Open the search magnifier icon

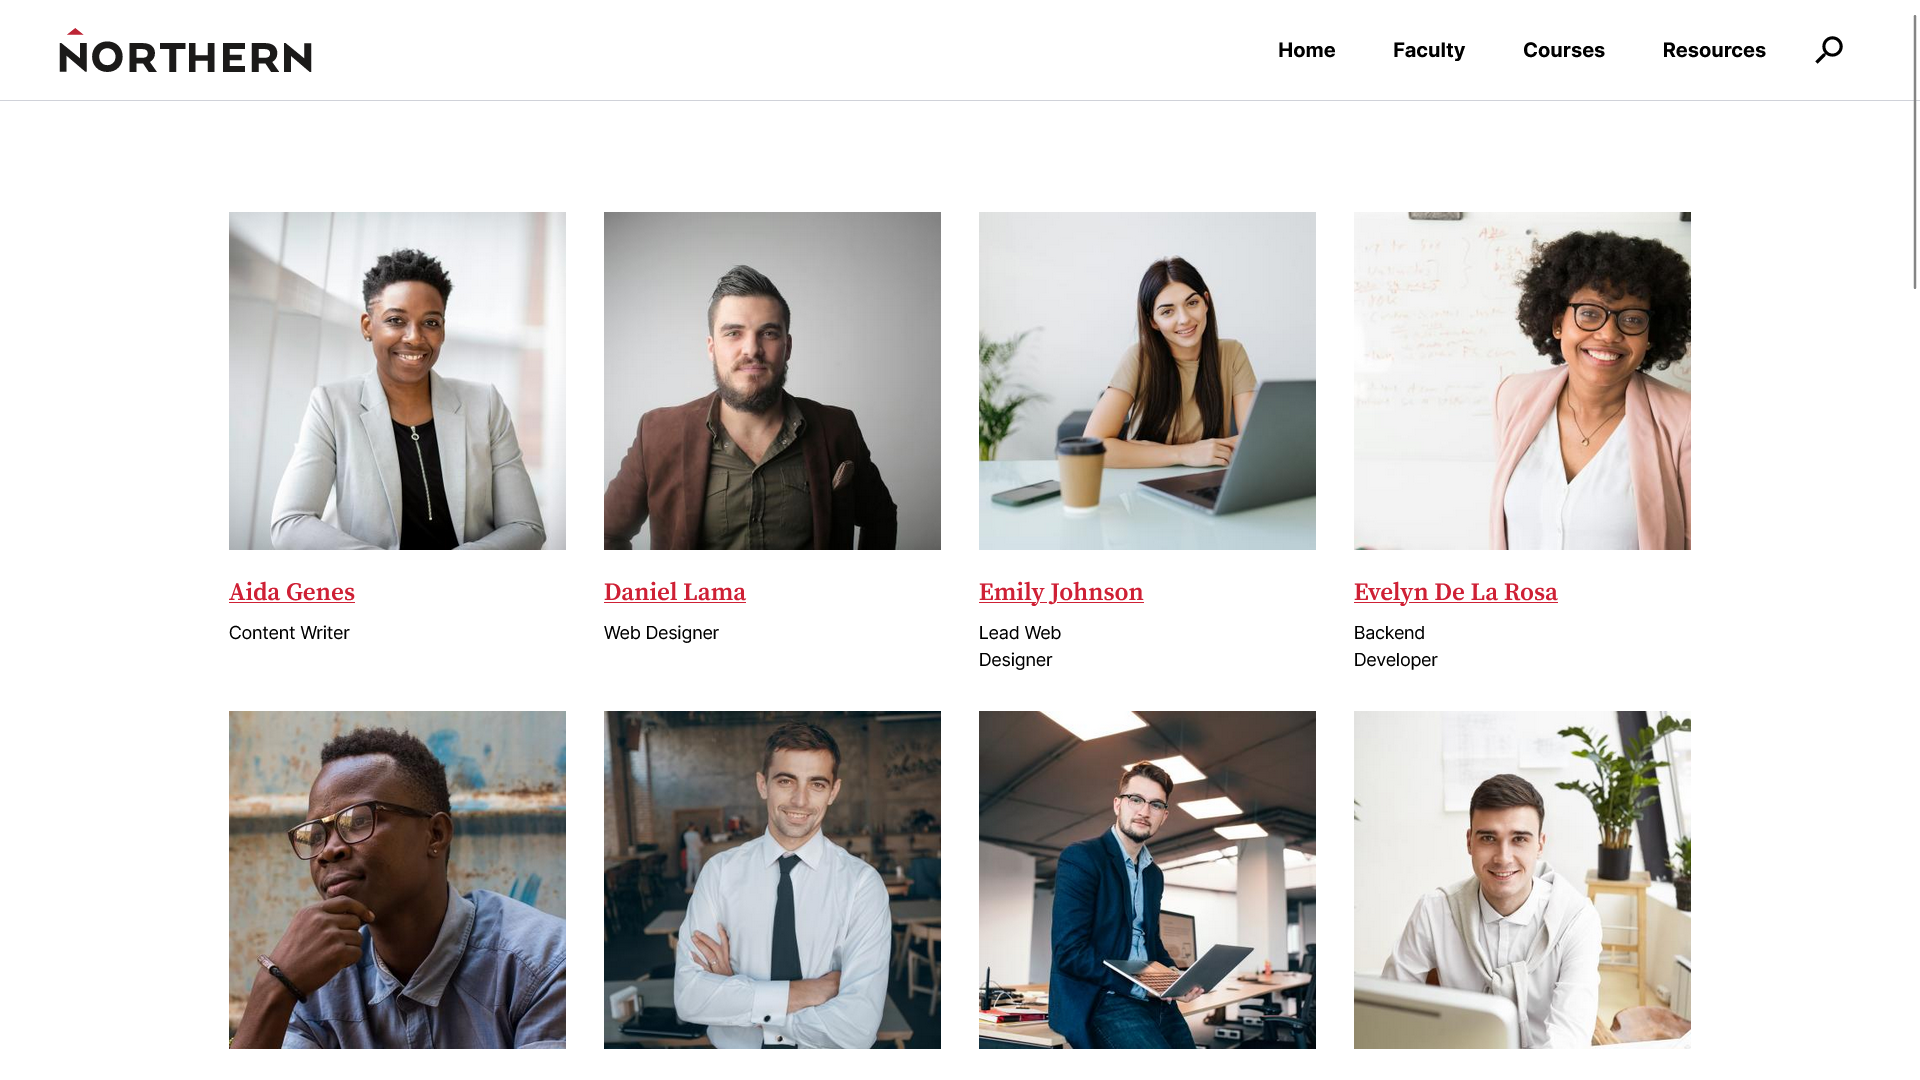tap(1829, 50)
